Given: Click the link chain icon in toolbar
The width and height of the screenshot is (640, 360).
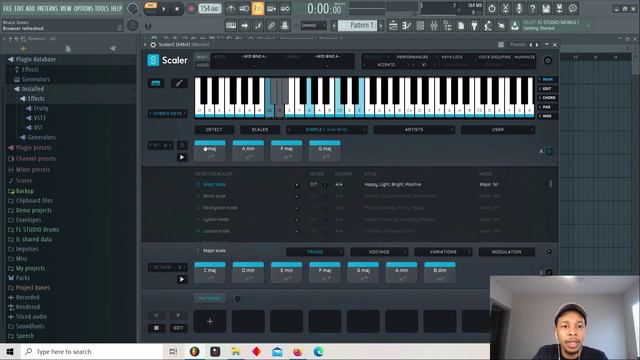Looking at the screenshot, I should click(x=271, y=26).
